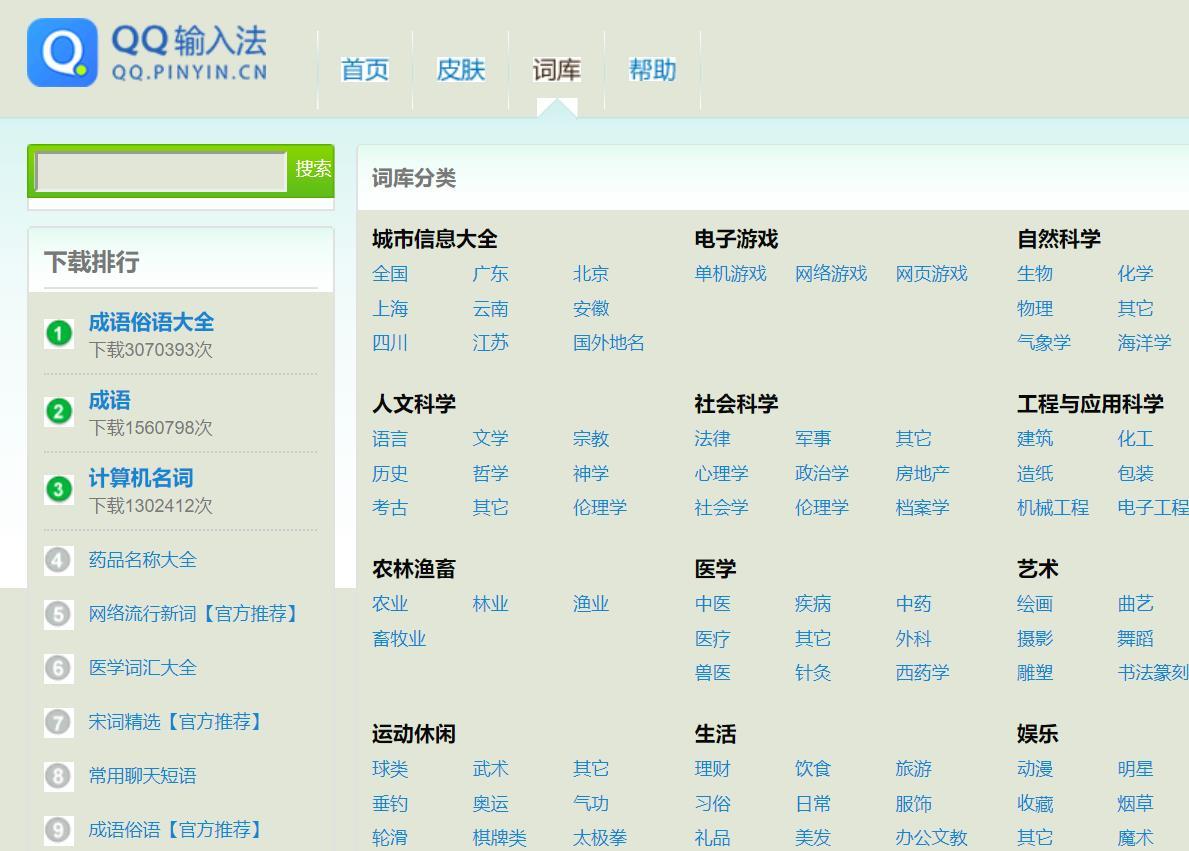Select the 哲学 category

[491, 474]
